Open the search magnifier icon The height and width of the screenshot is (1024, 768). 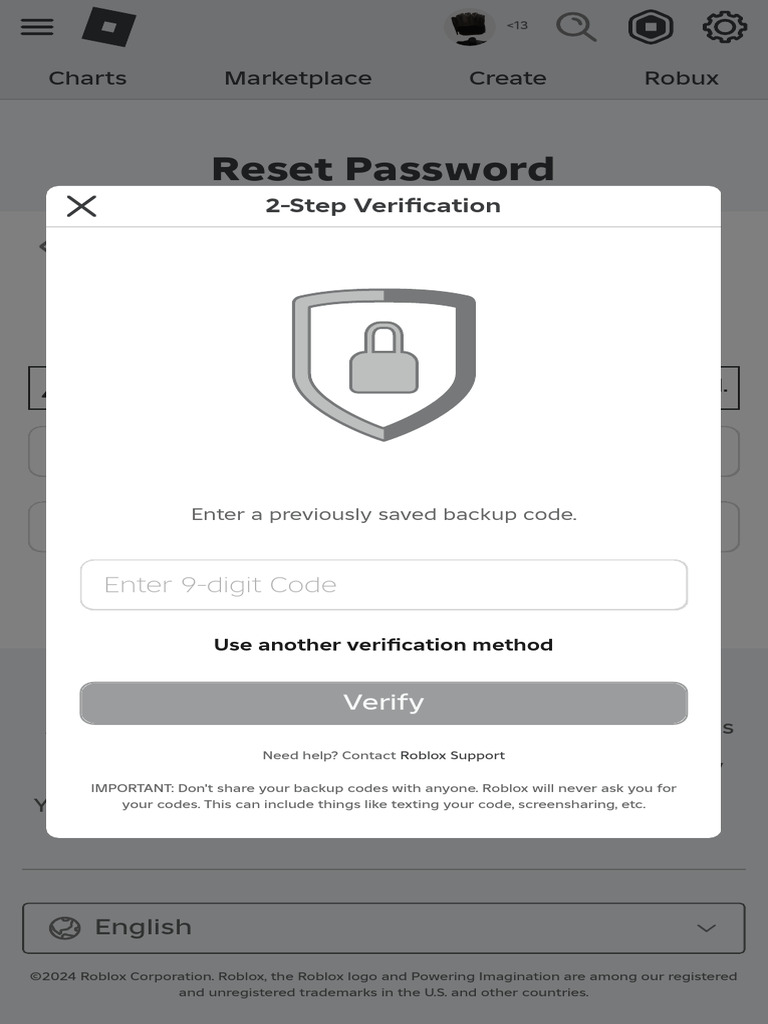(576, 27)
